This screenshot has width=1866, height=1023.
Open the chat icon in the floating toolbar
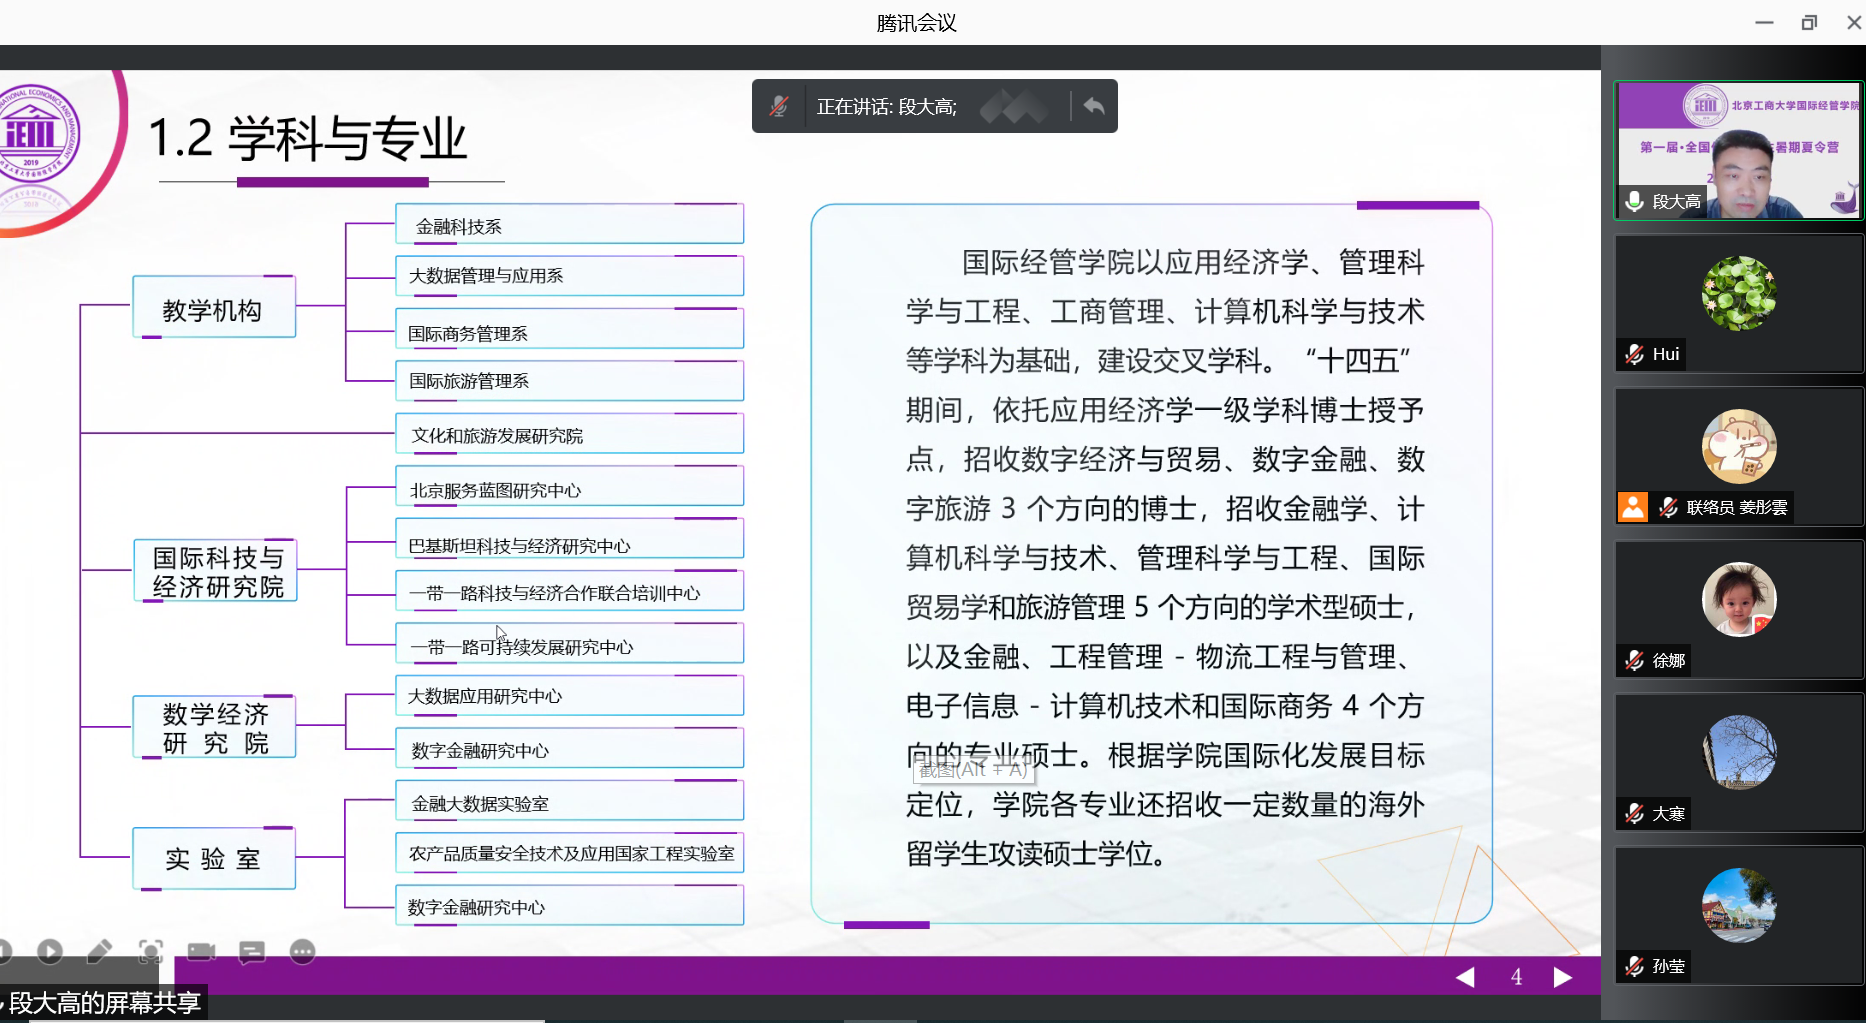tap(252, 951)
